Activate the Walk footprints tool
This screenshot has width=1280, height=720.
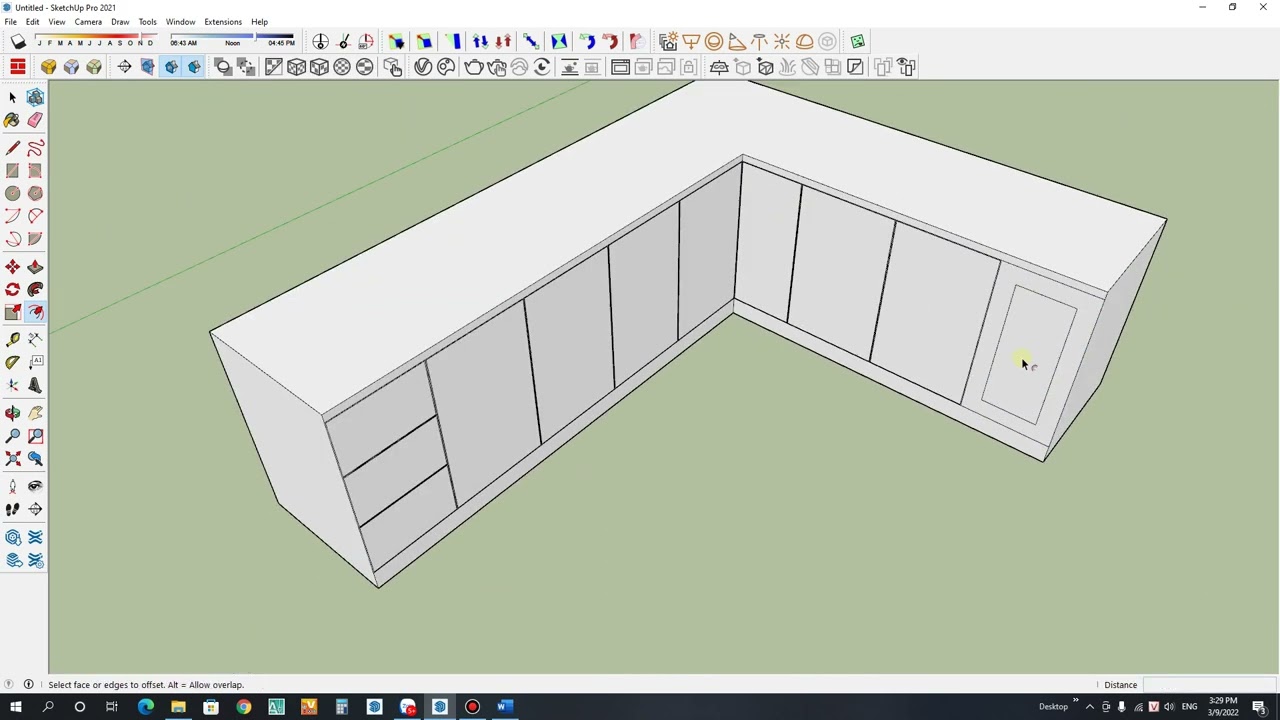[x=12, y=509]
